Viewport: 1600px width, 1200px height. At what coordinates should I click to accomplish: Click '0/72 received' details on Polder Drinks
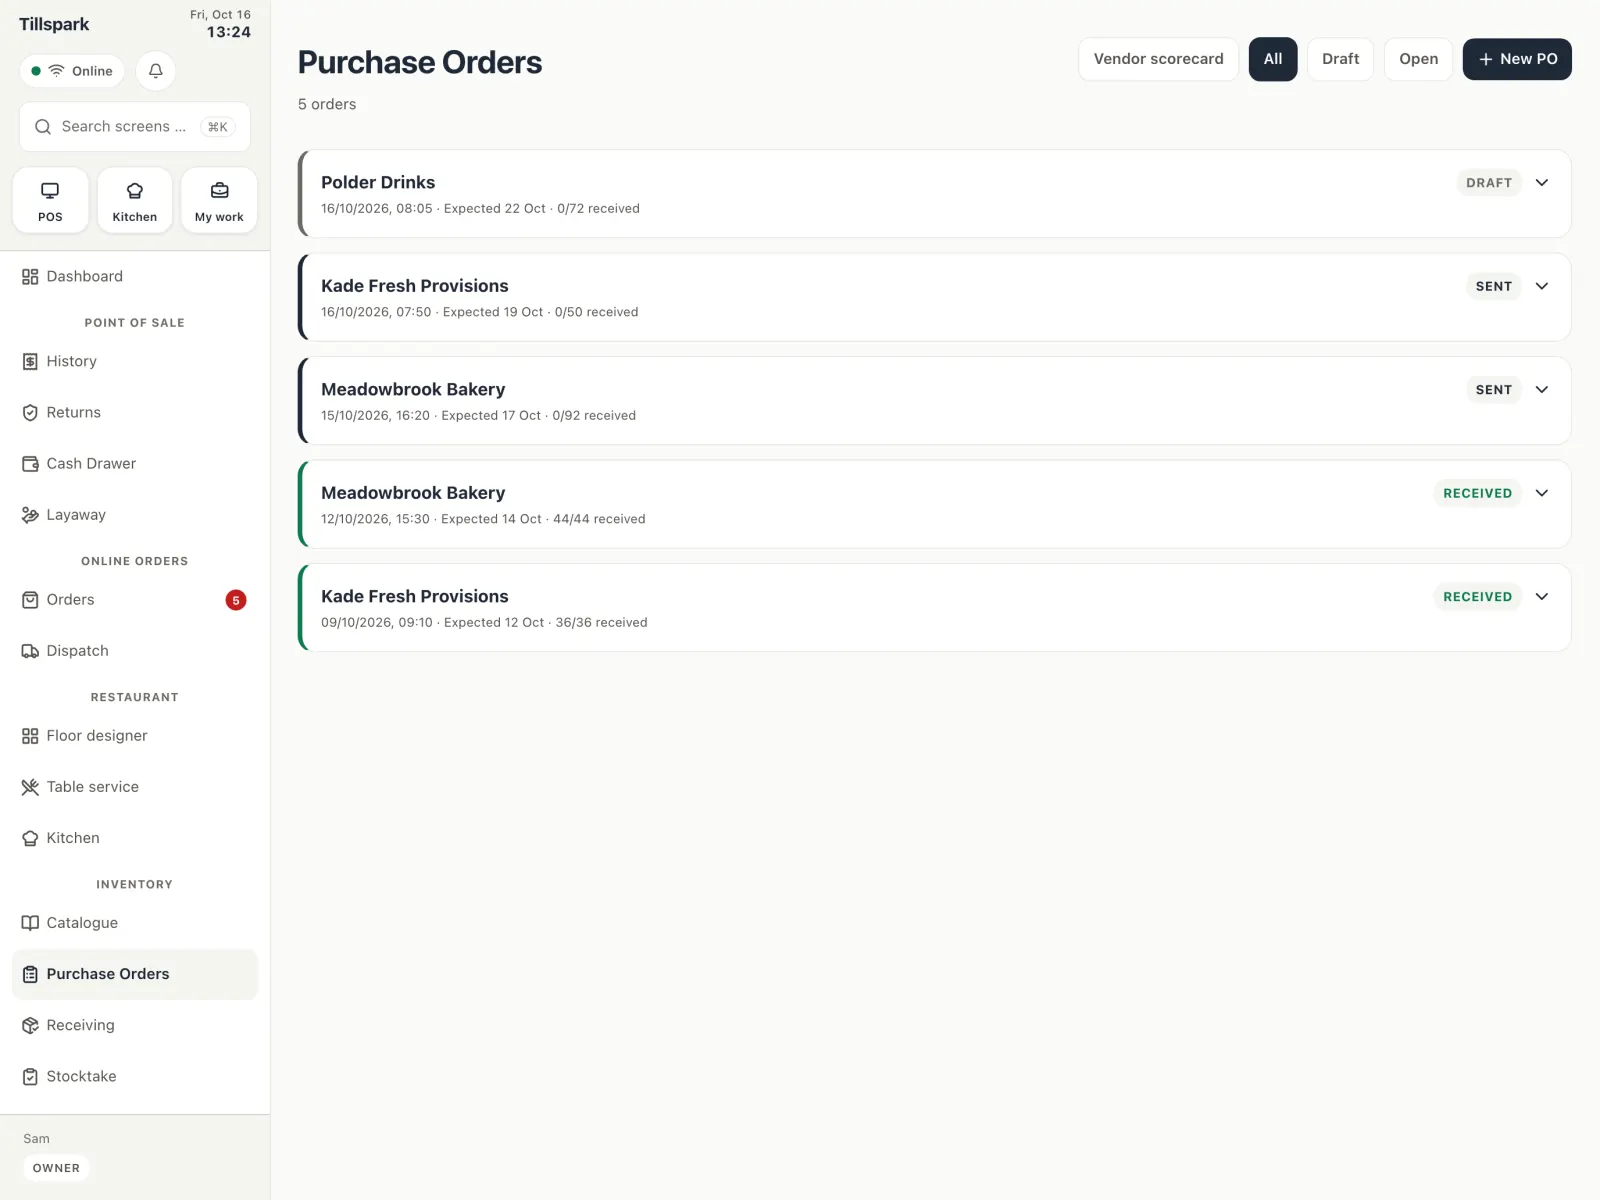click(598, 209)
